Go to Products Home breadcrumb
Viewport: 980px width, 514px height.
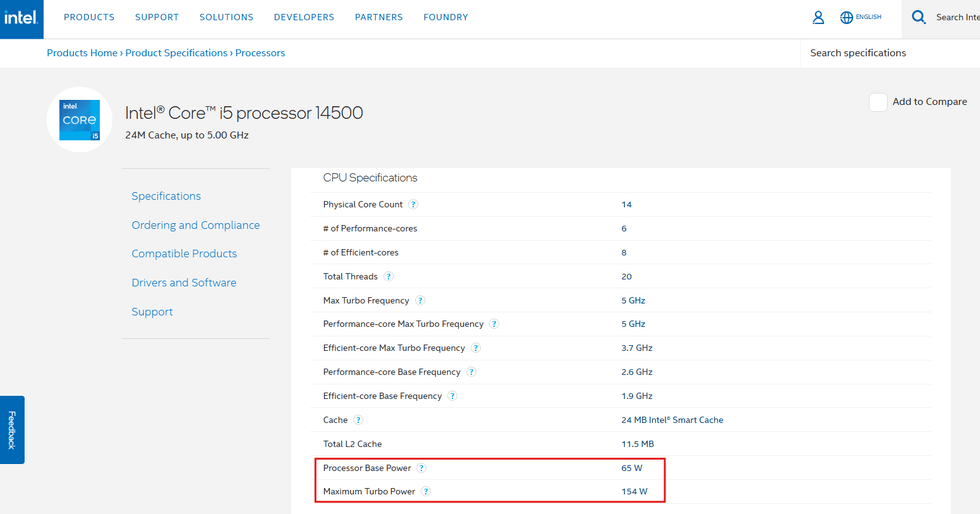point(82,53)
